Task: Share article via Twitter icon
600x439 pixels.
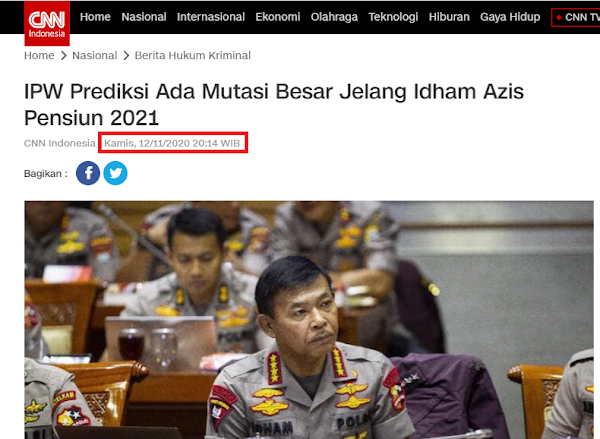Action: click(116, 173)
